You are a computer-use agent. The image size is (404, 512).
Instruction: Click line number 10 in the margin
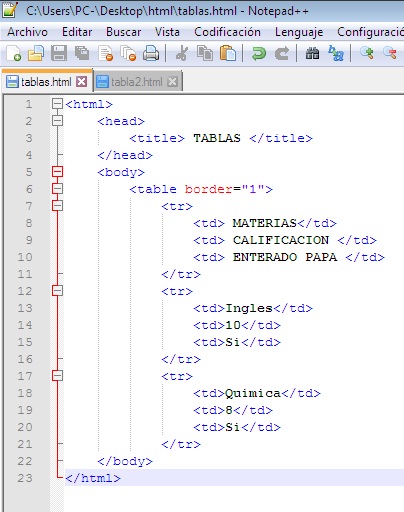point(25,257)
